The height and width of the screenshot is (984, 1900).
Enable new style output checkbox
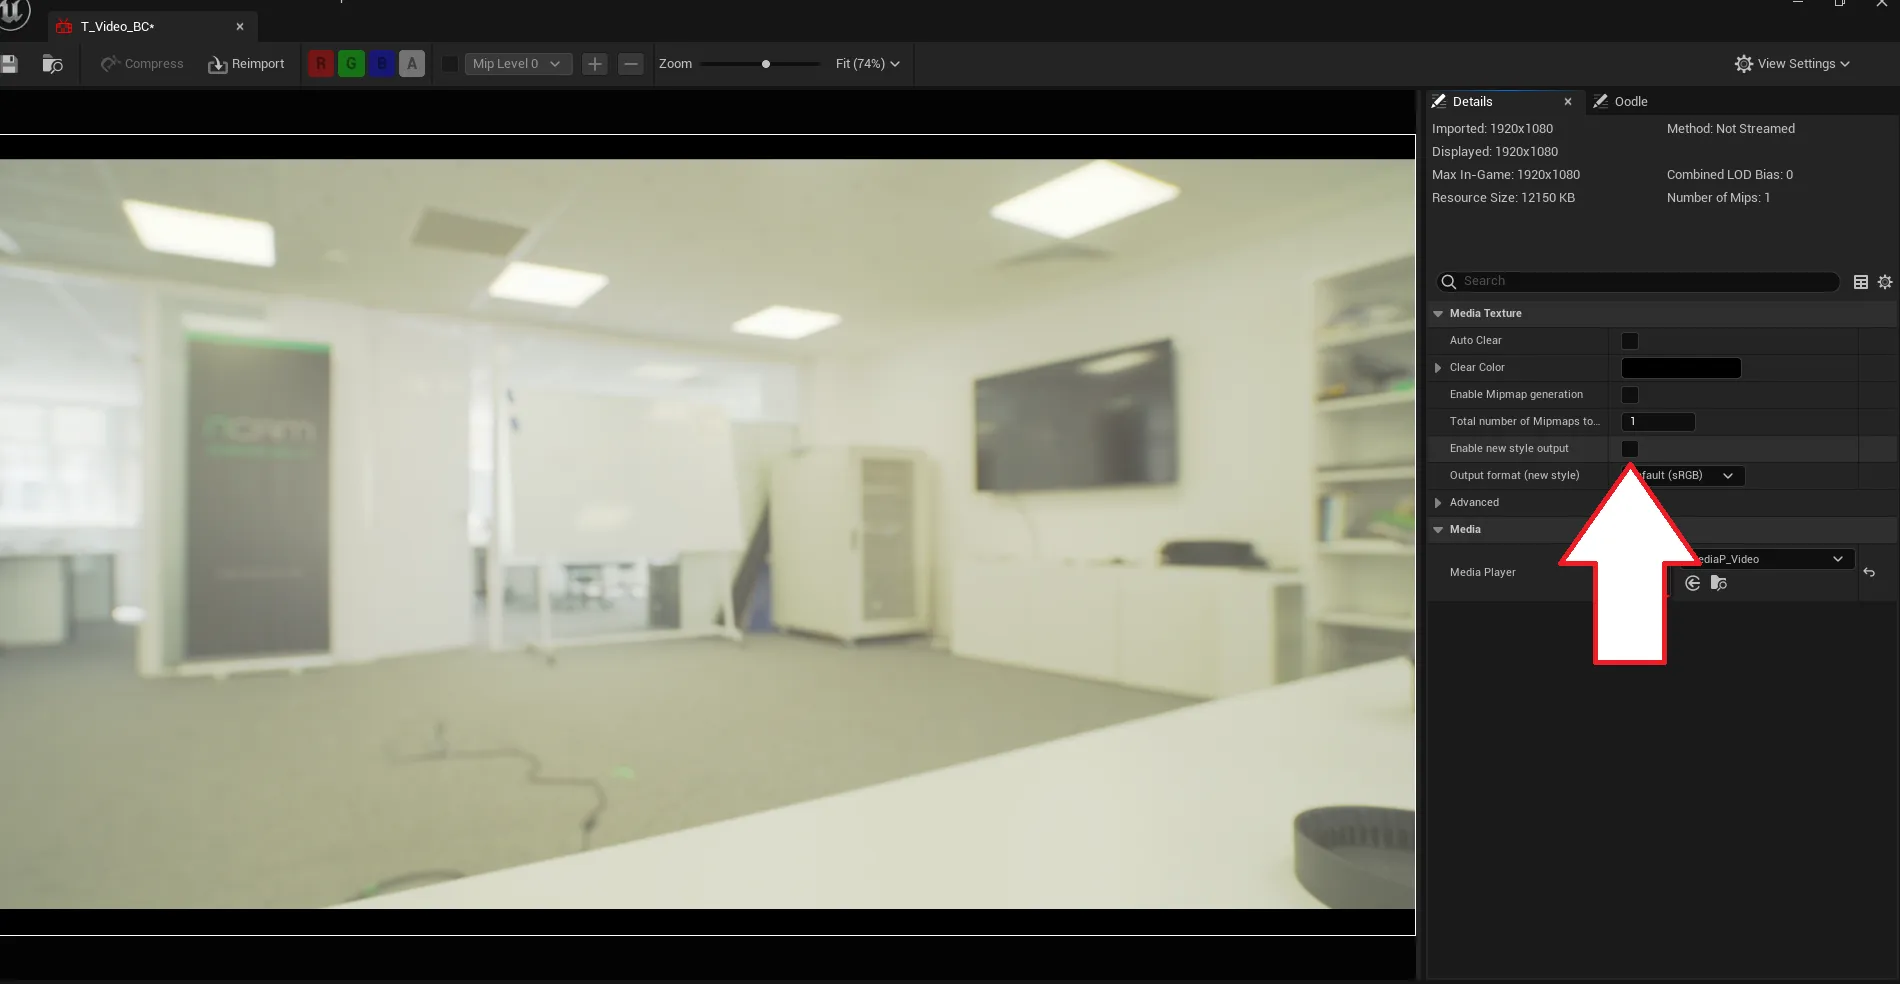pyautogui.click(x=1630, y=449)
